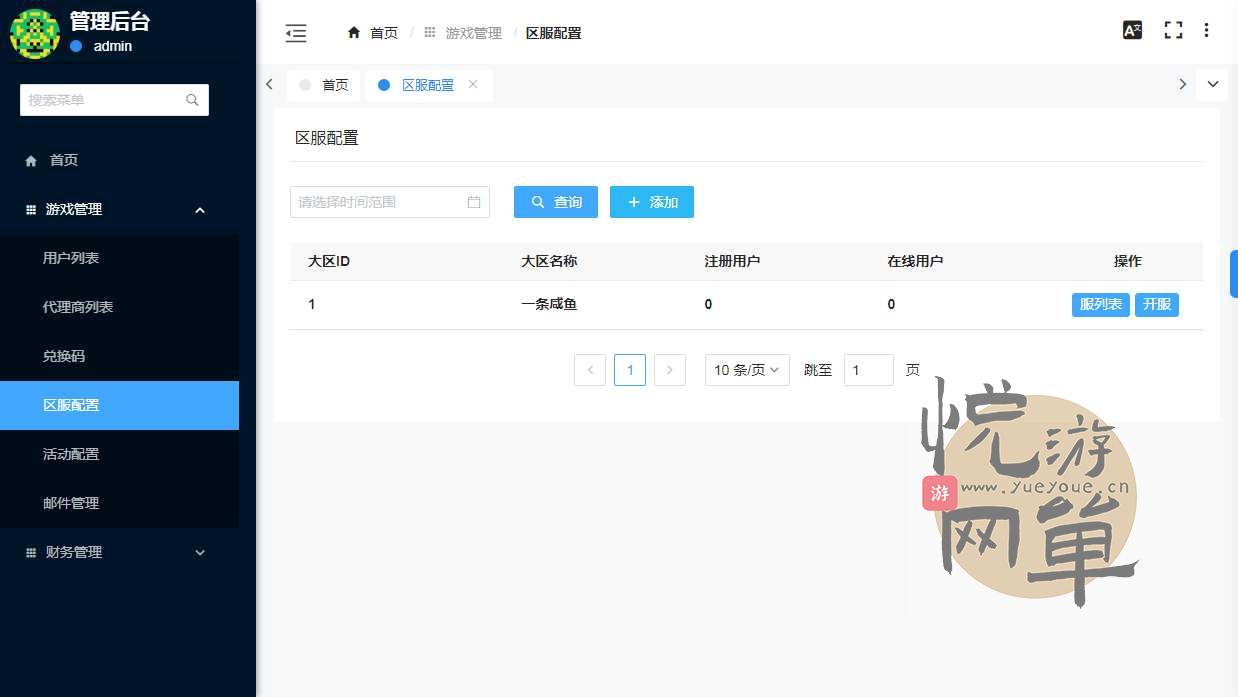Toggle fullscreen mode icon
This screenshot has height=697, width=1238.
[x=1173, y=30]
